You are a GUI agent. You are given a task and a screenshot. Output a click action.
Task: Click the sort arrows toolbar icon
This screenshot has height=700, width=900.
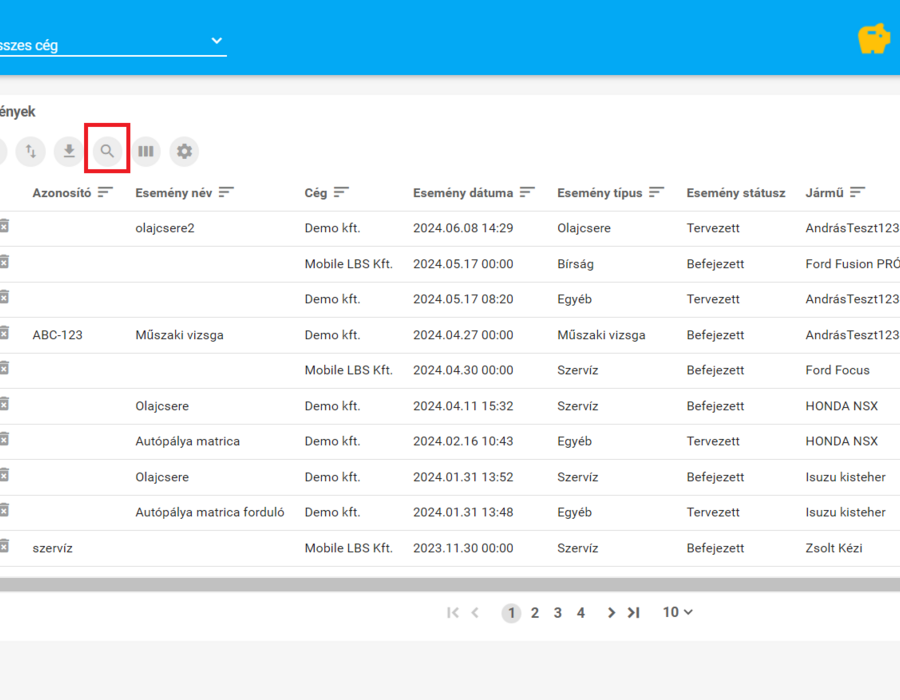pyautogui.click(x=30, y=151)
